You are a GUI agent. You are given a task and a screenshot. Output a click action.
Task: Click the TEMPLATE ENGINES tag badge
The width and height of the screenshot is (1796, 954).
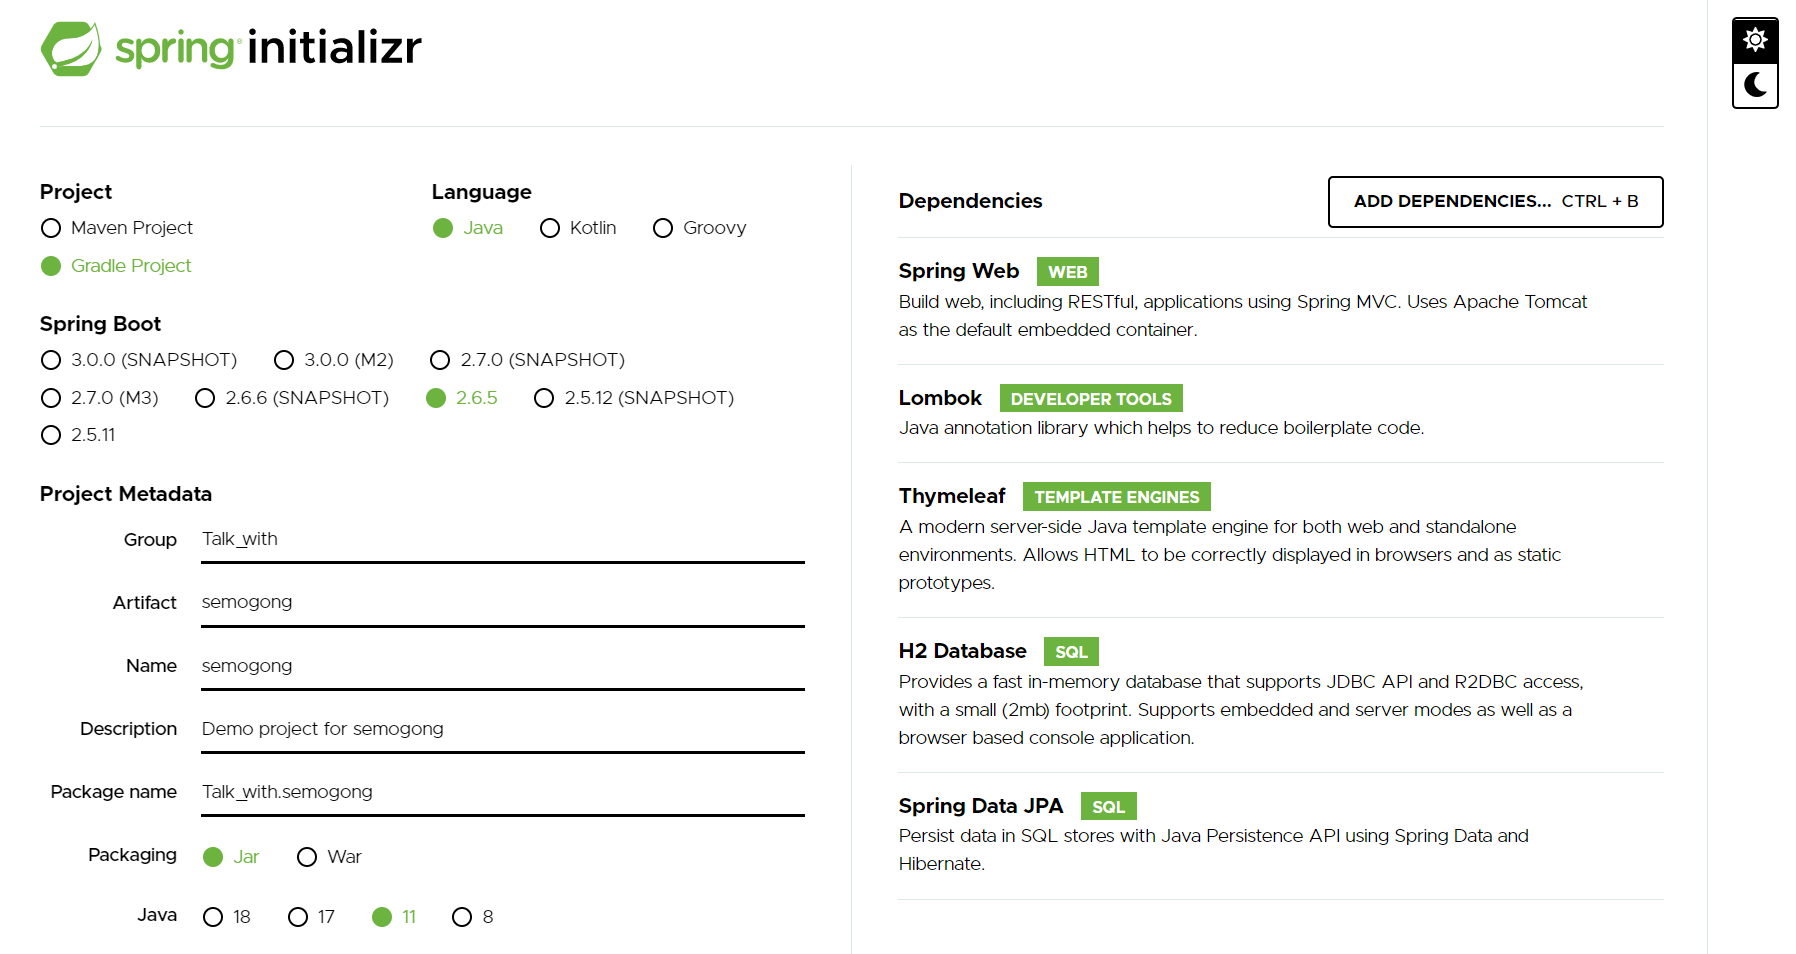(x=1116, y=497)
